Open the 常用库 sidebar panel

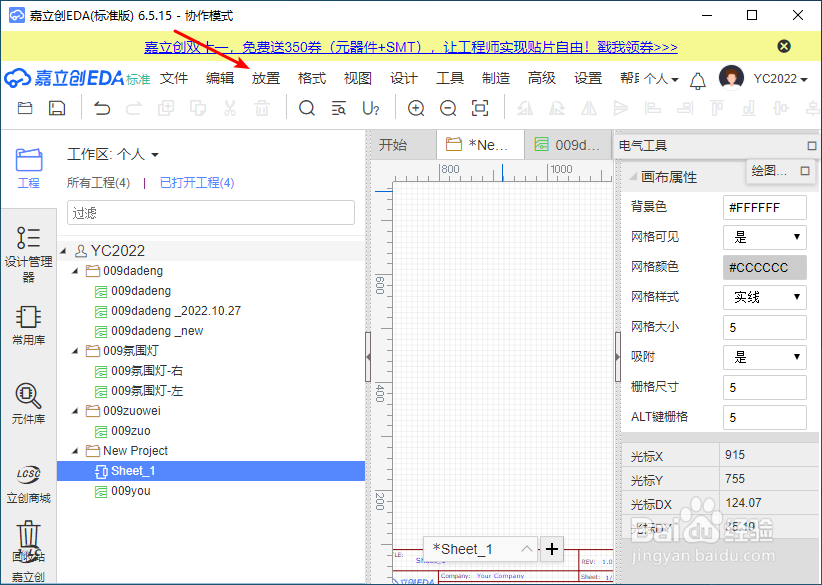[x=29, y=326]
